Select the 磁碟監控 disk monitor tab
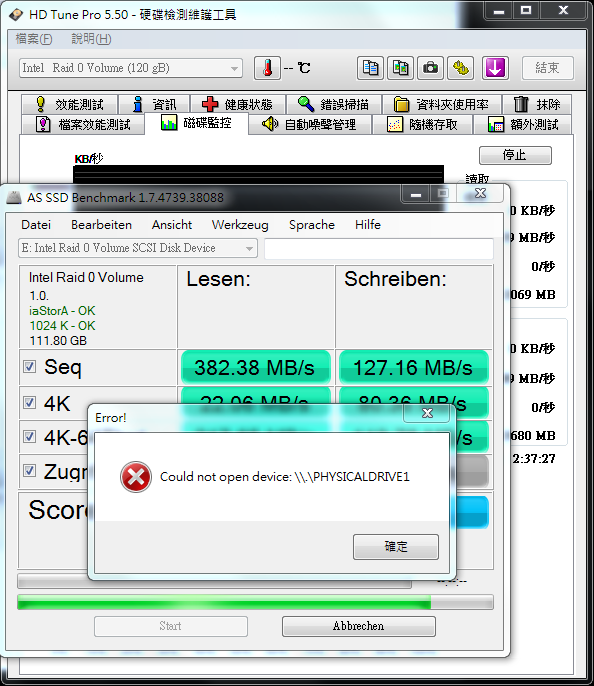Viewport: 594px width, 686px height. [196, 123]
